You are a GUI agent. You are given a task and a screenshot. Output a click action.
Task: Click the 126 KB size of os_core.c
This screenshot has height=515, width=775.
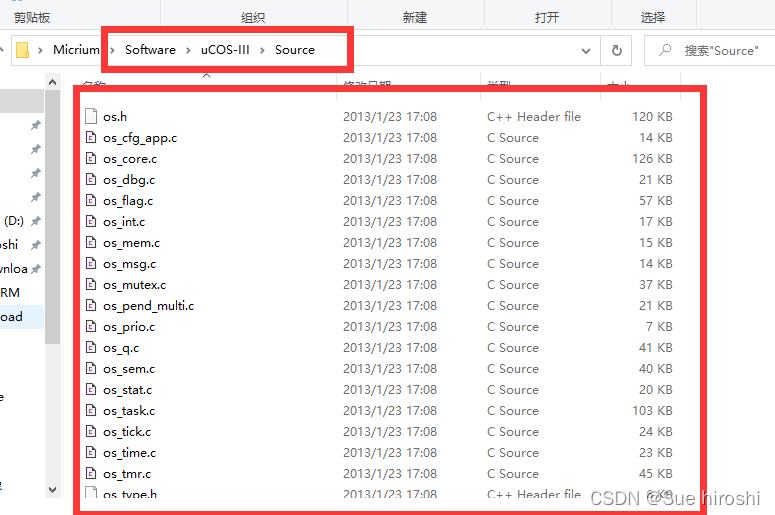click(652, 159)
